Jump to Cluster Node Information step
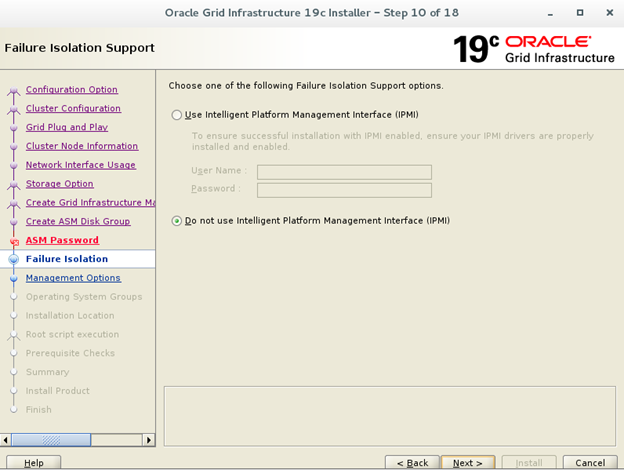The image size is (624, 470). (x=82, y=146)
